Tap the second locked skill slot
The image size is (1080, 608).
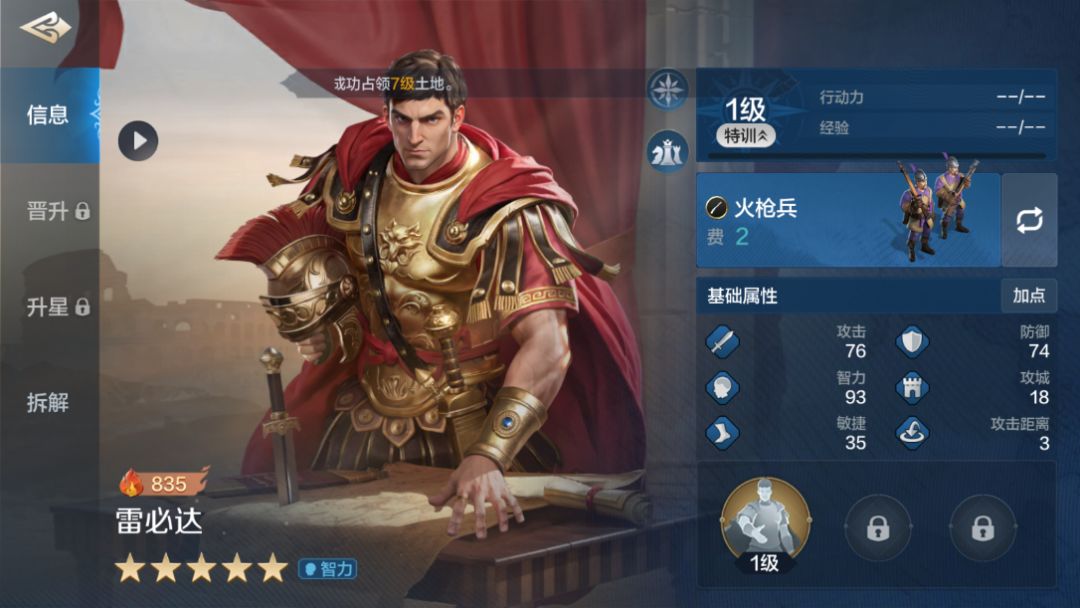tap(878, 528)
